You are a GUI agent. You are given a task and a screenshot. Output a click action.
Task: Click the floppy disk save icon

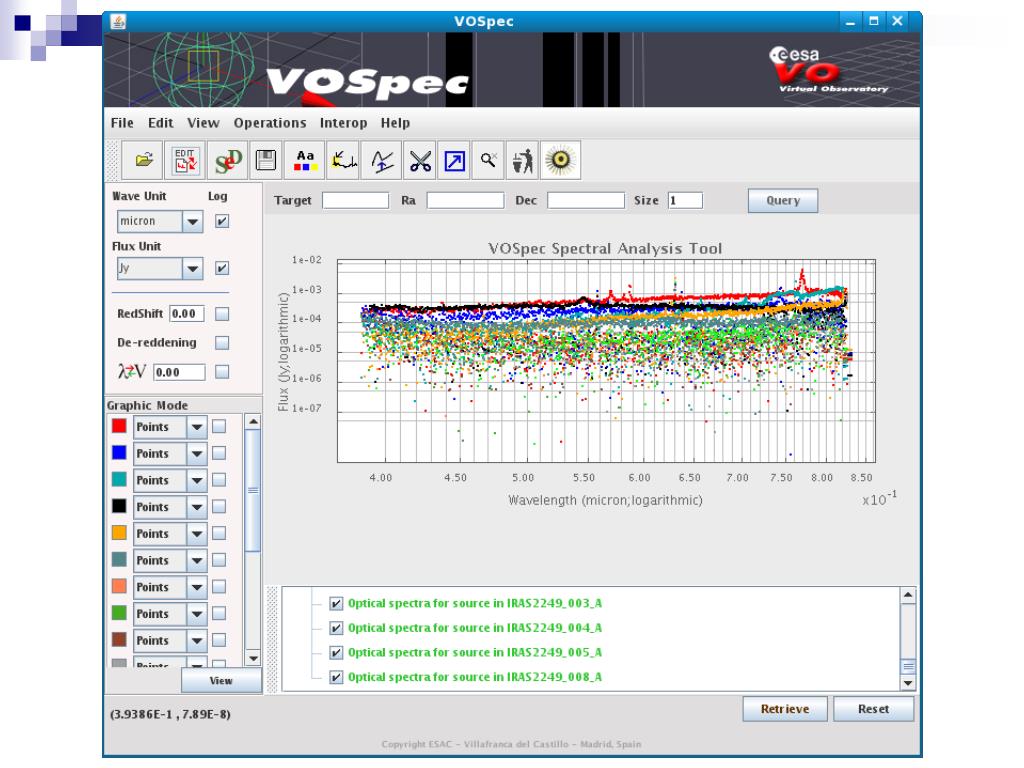[x=266, y=161]
